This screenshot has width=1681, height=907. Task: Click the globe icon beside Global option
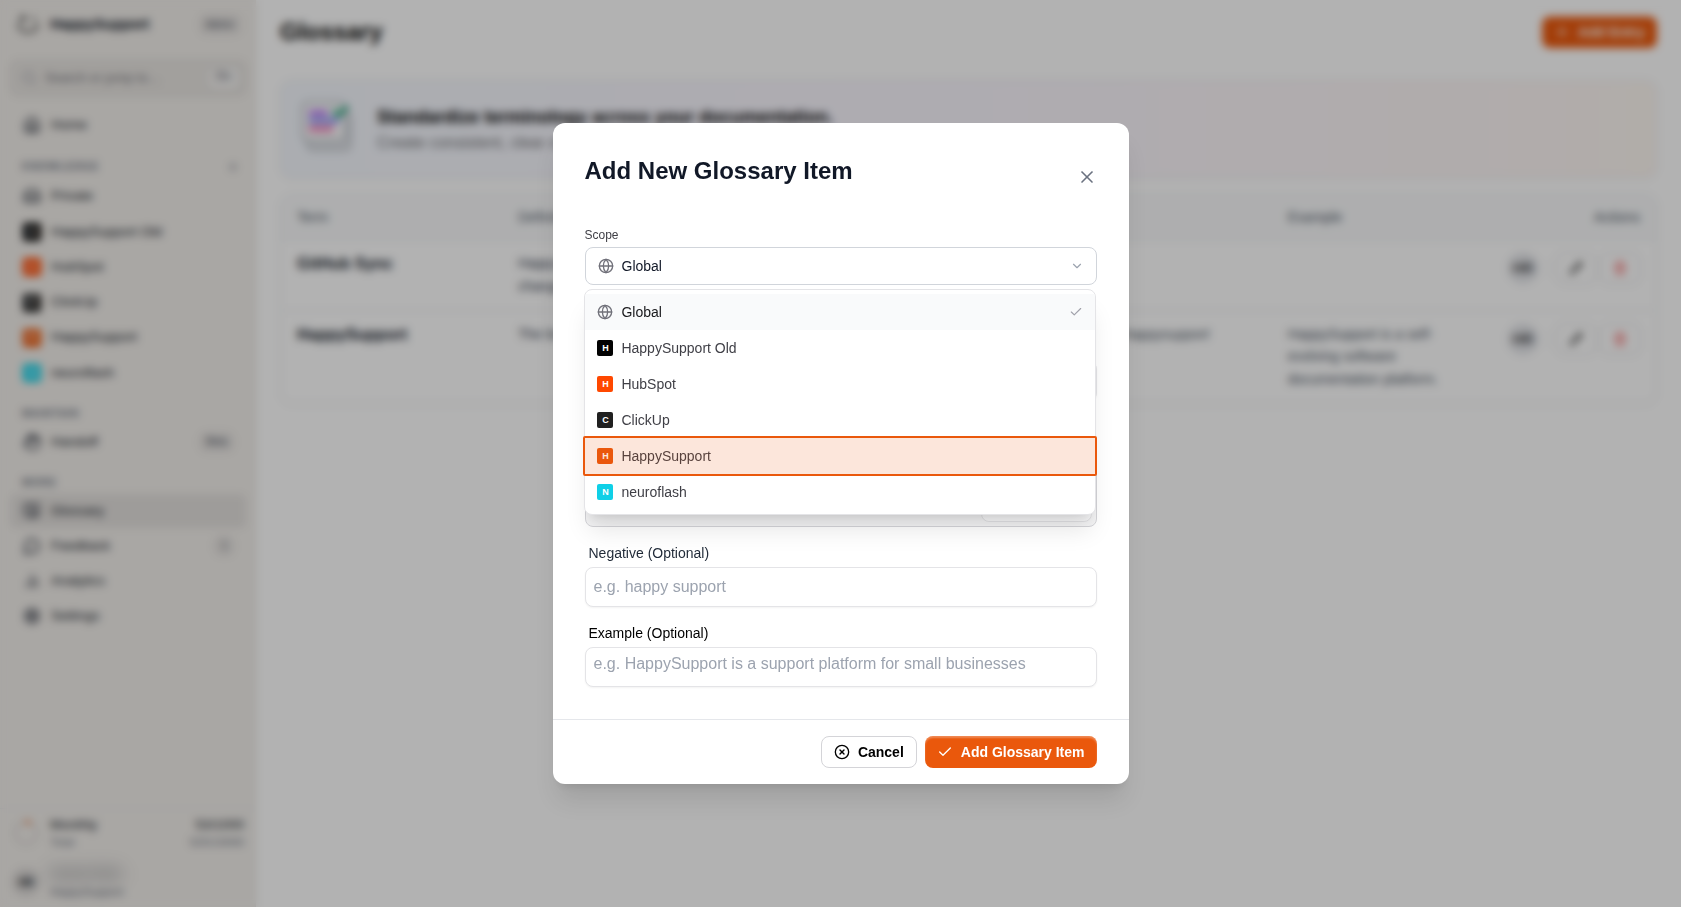[605, 312]
